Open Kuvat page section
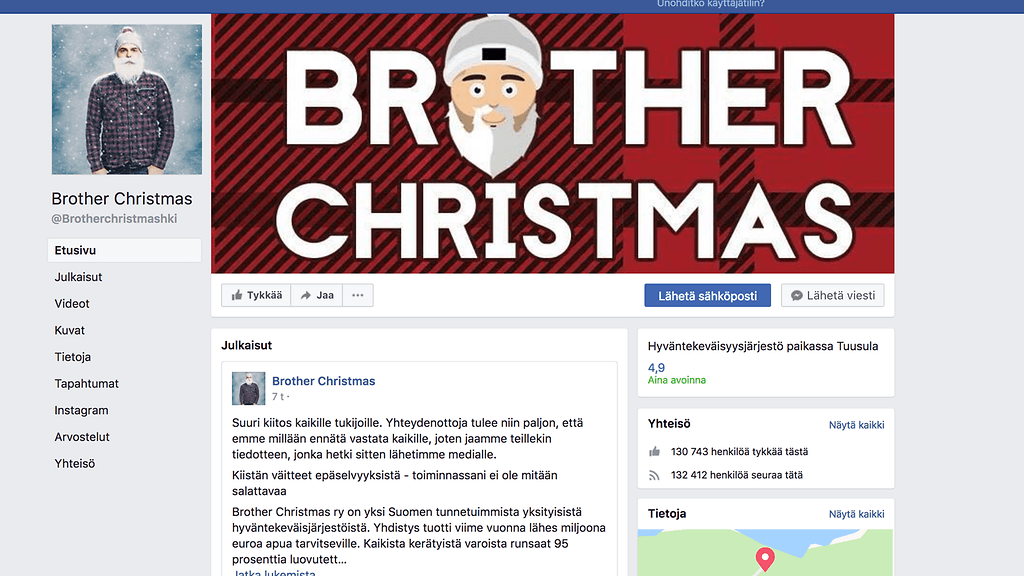 pos(69,330)
